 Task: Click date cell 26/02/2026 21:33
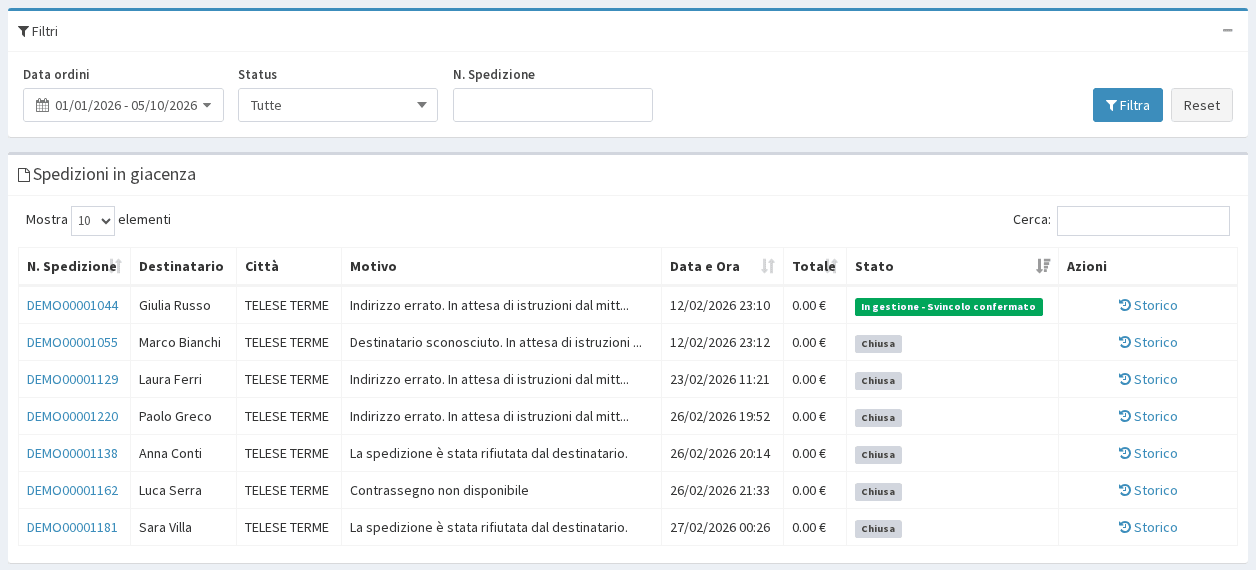[720, 490]
